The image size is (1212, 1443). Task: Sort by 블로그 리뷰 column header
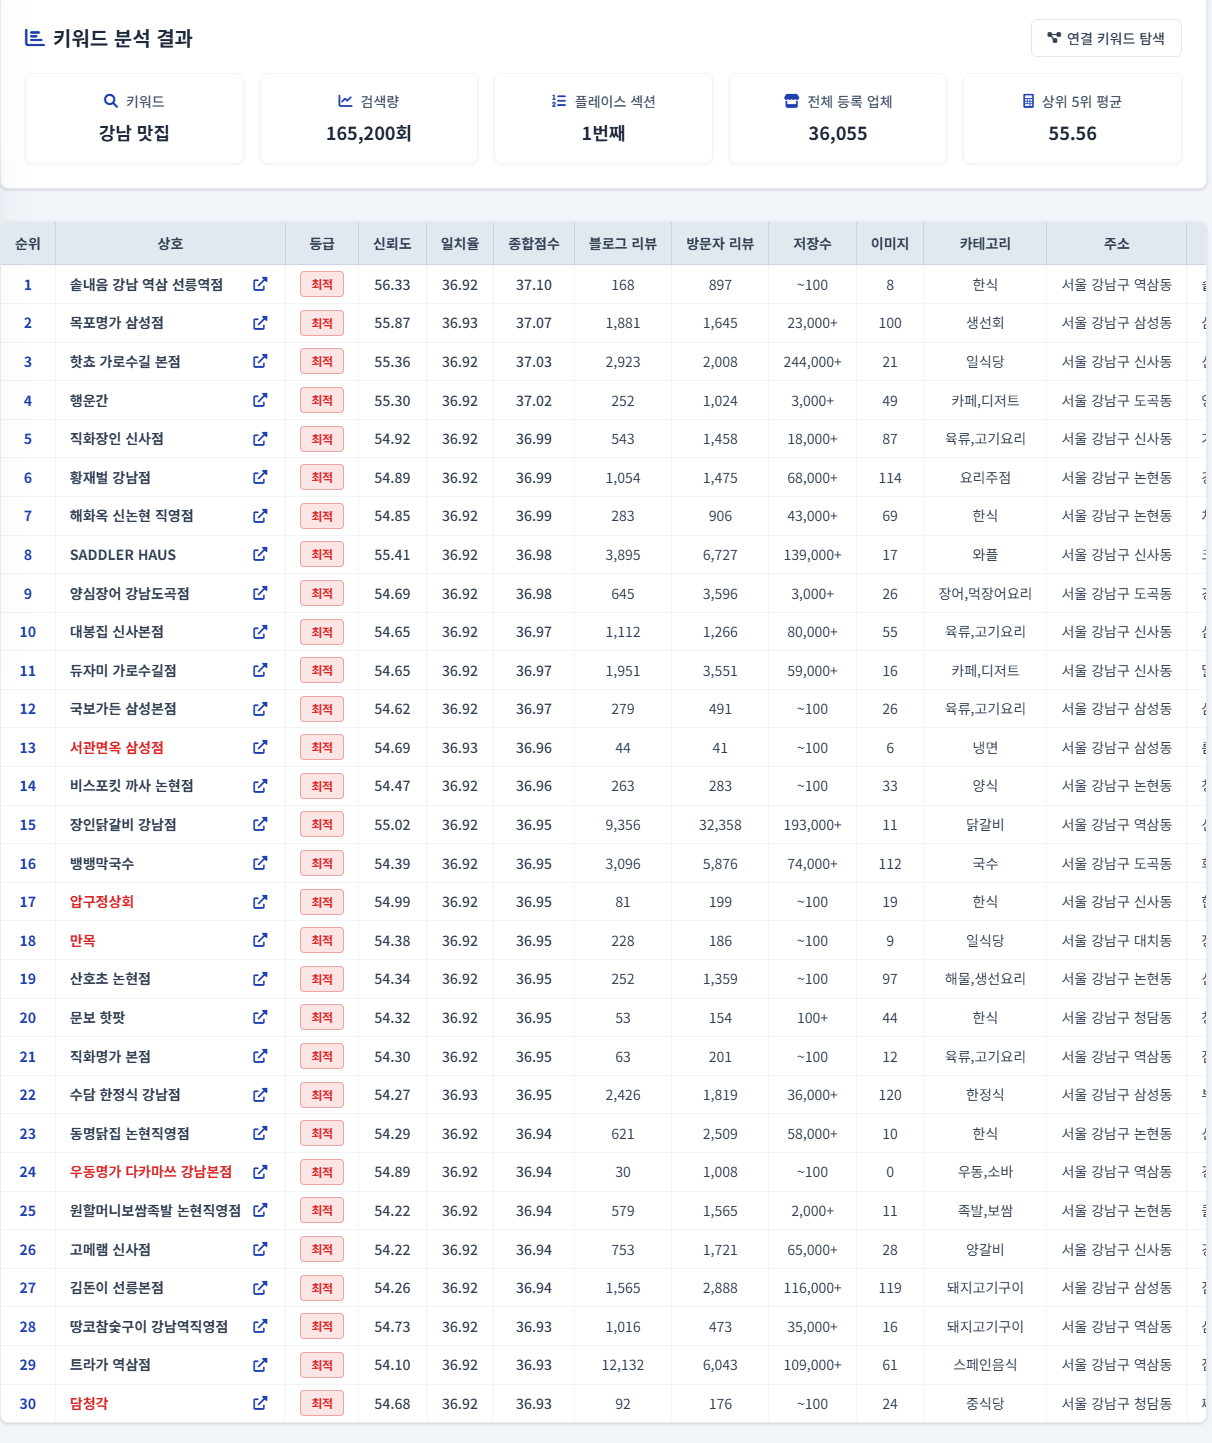tap(623, 244)
